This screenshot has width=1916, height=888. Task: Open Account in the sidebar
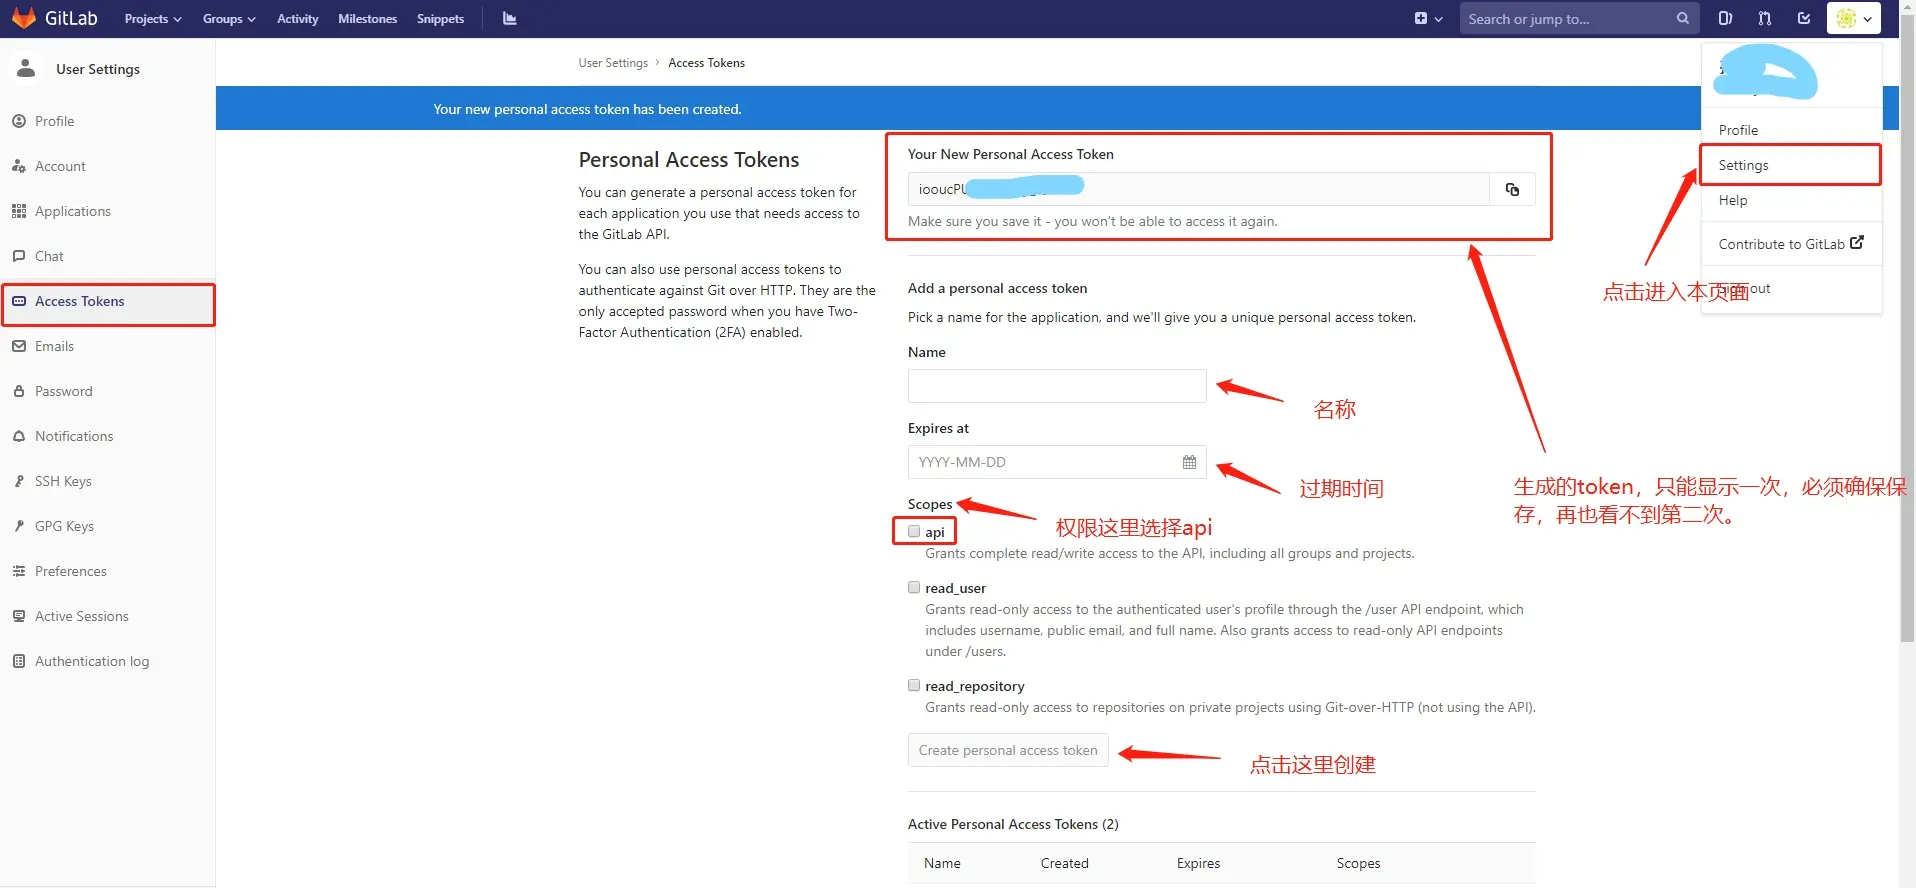pyautogui.click(x=60, y=166)
